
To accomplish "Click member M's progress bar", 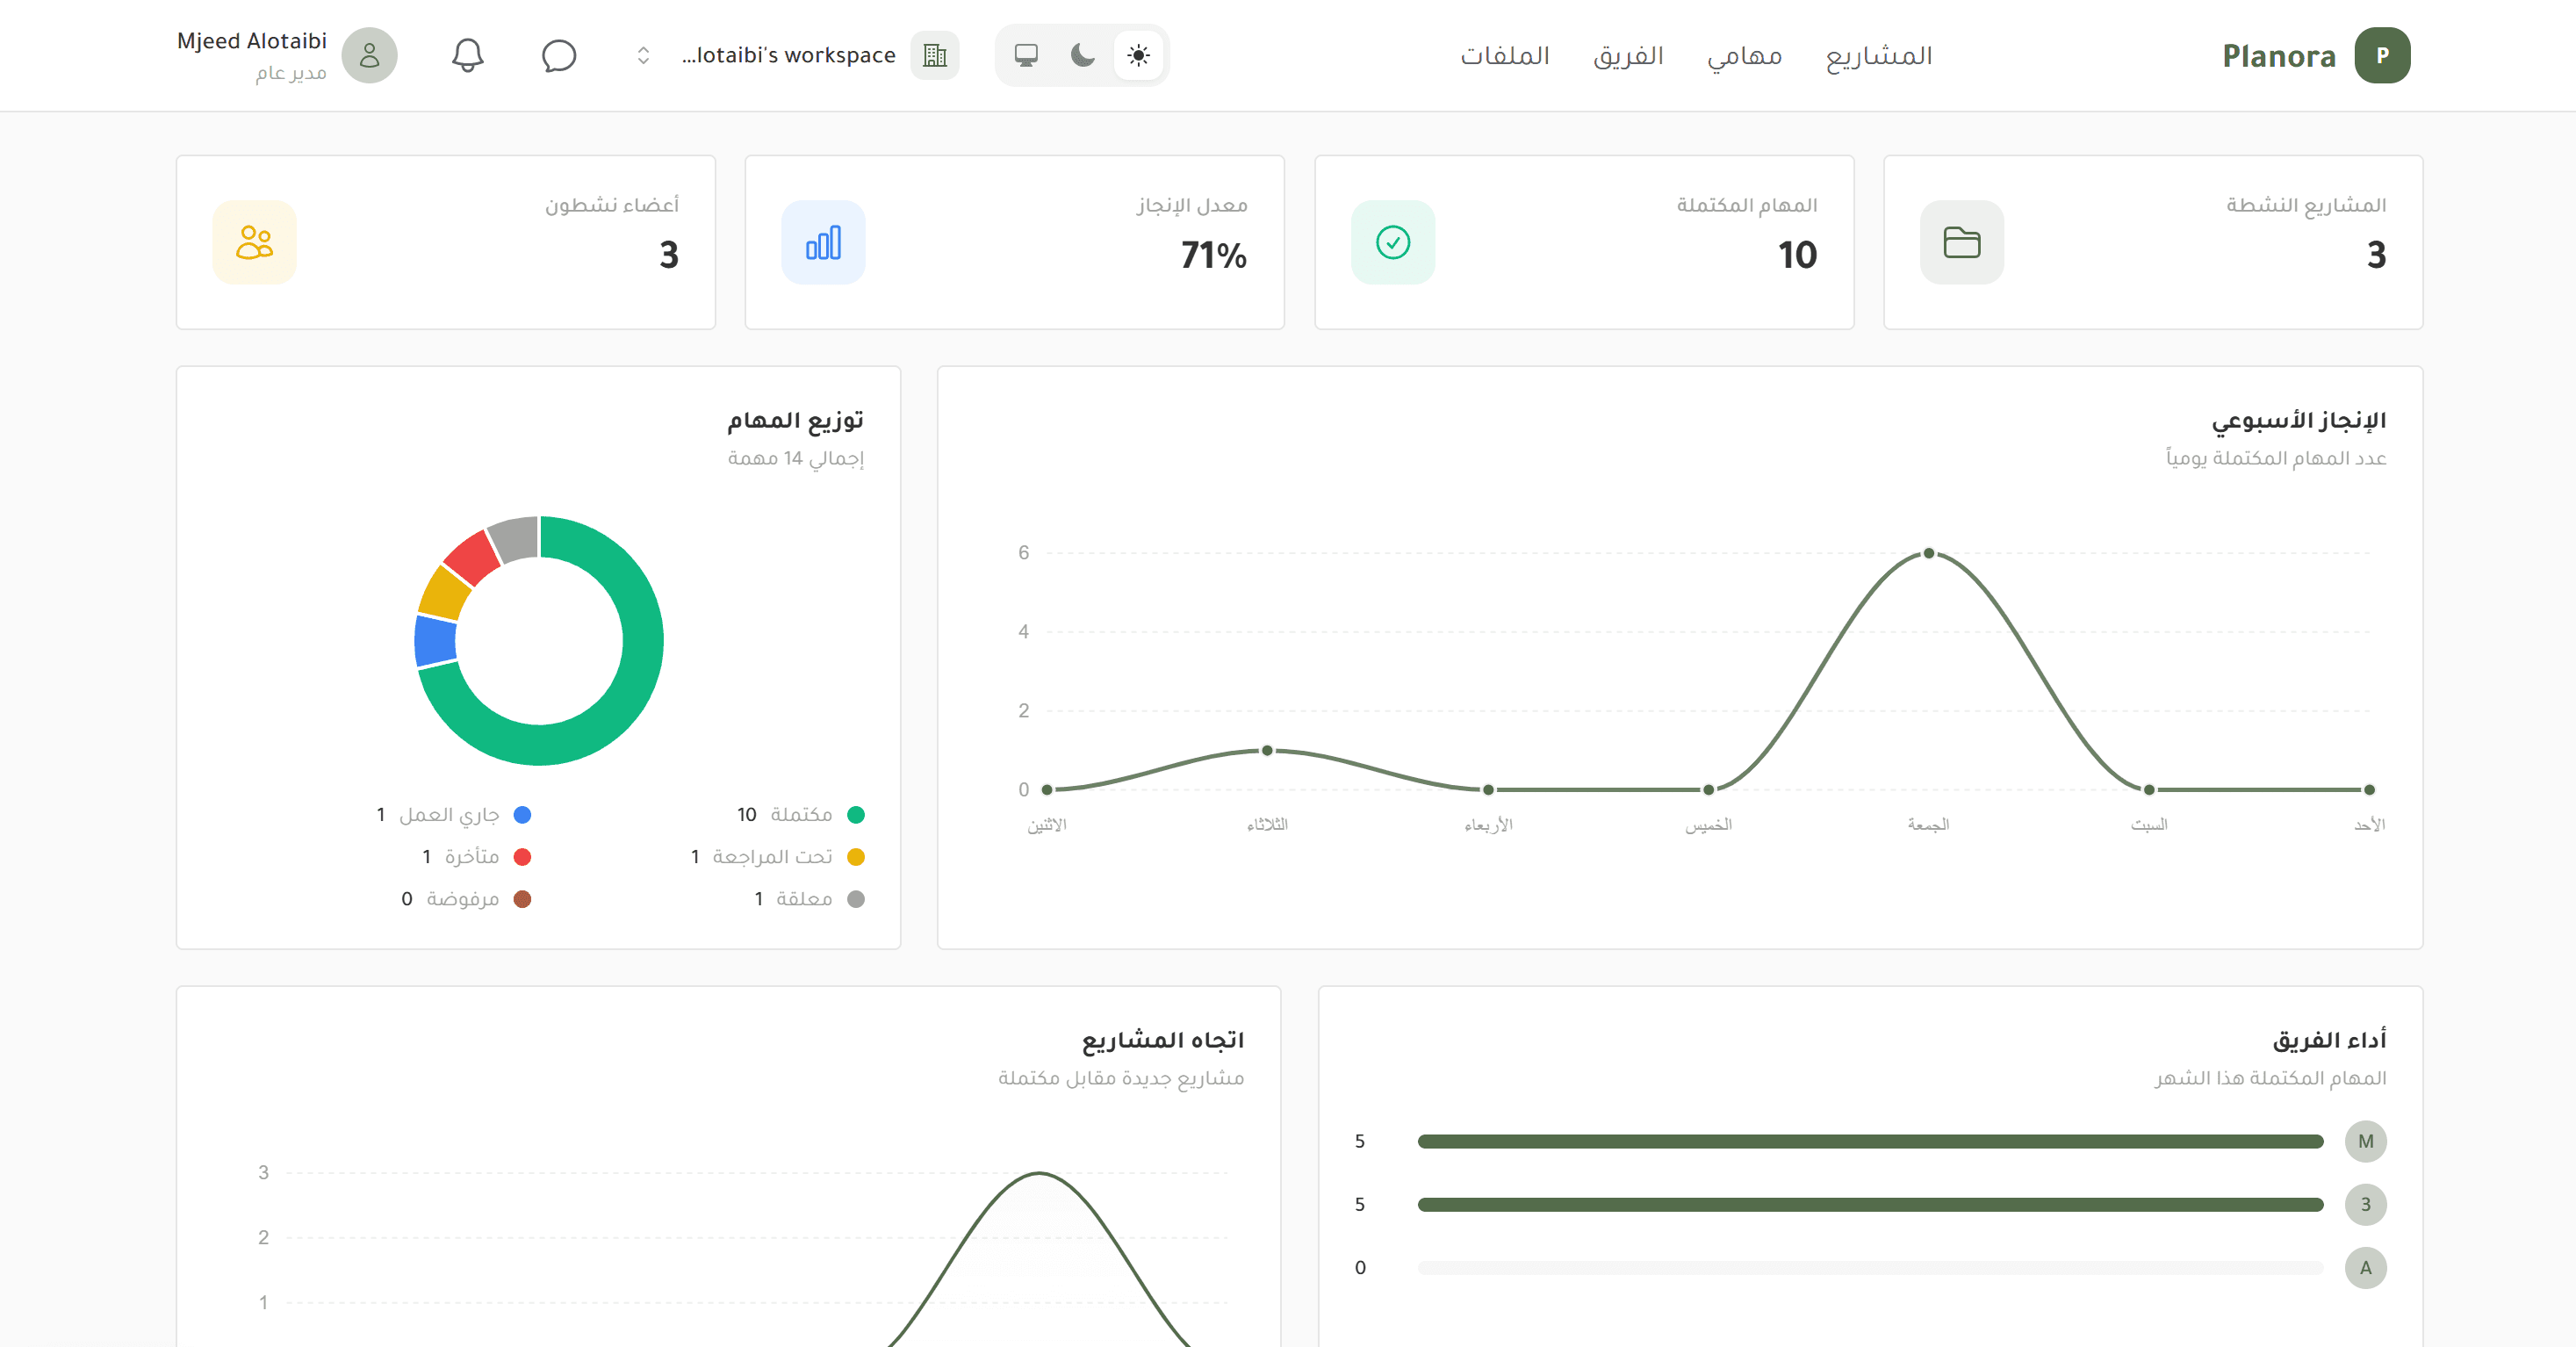I will 1870,1142.
